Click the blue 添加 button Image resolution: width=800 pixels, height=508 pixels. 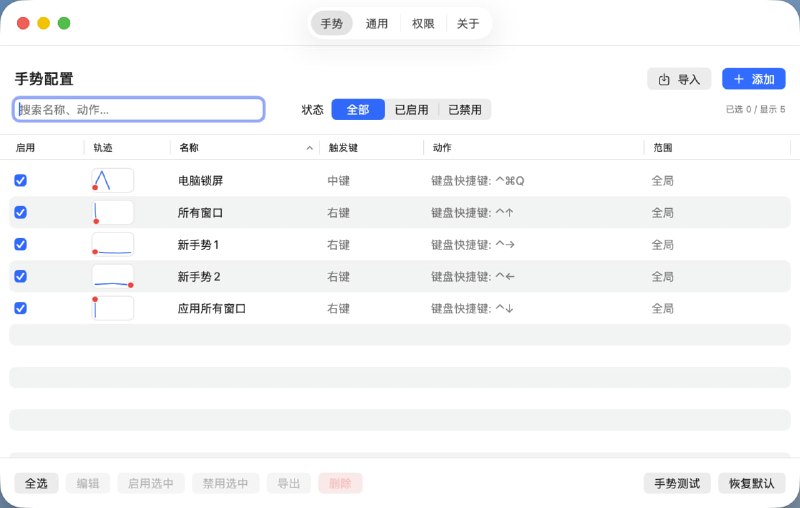(754, 79)
